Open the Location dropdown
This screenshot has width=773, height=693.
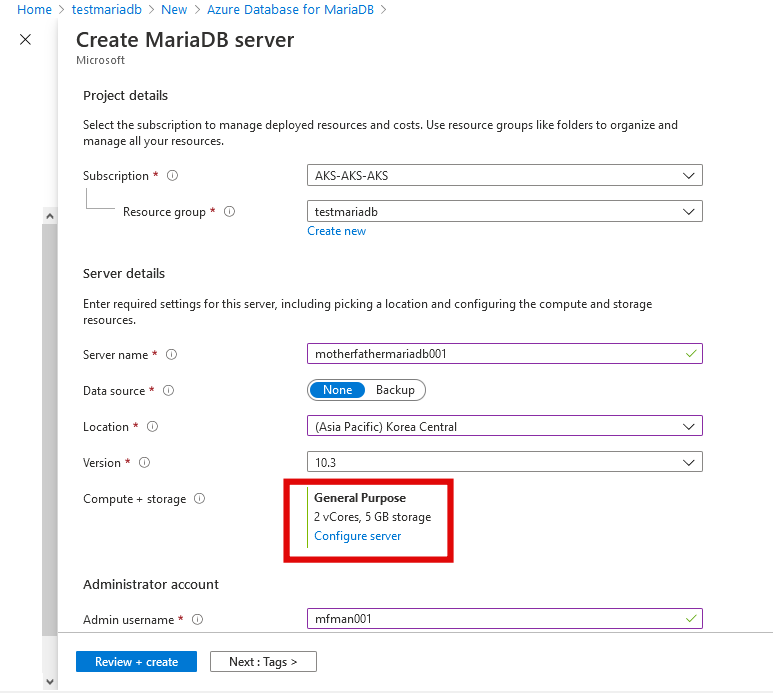[x=504, y=426]
